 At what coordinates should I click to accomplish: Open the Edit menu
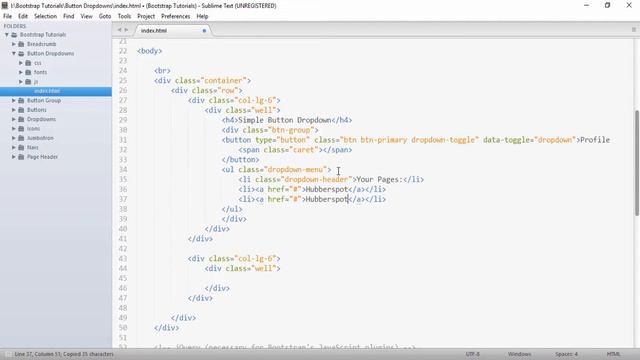click(23, 16)
